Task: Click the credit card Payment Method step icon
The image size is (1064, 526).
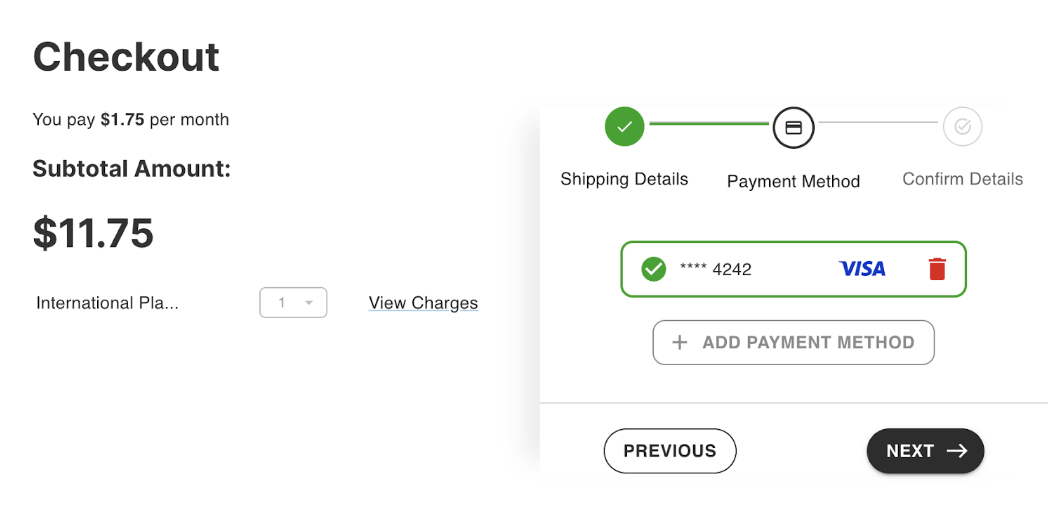Action: point(793,127)
